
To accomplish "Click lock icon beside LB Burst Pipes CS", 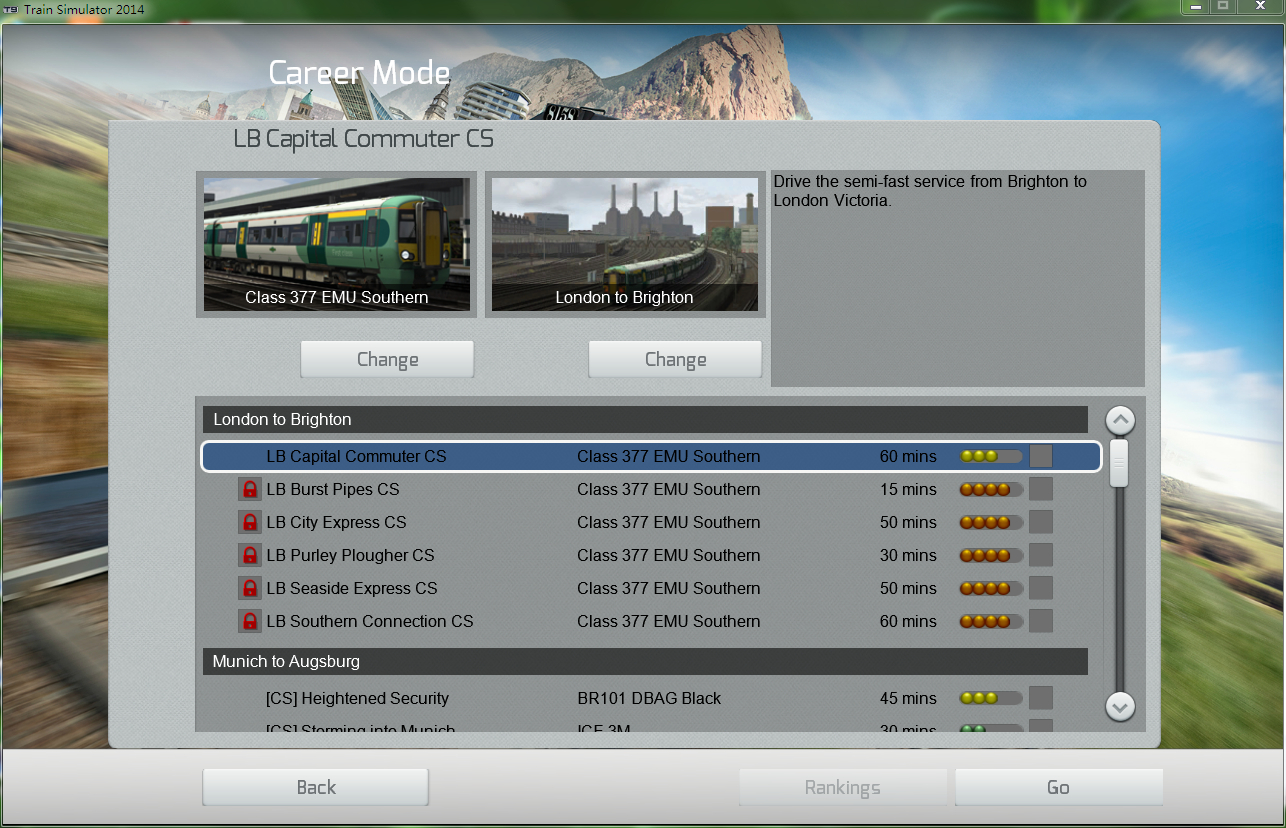I will tap(249, 489).
